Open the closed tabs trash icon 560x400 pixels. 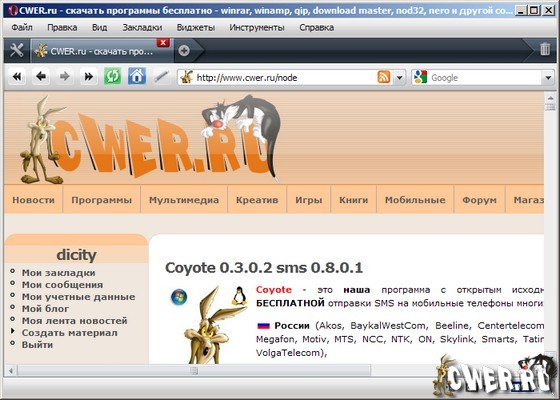(x=545, y=50)
